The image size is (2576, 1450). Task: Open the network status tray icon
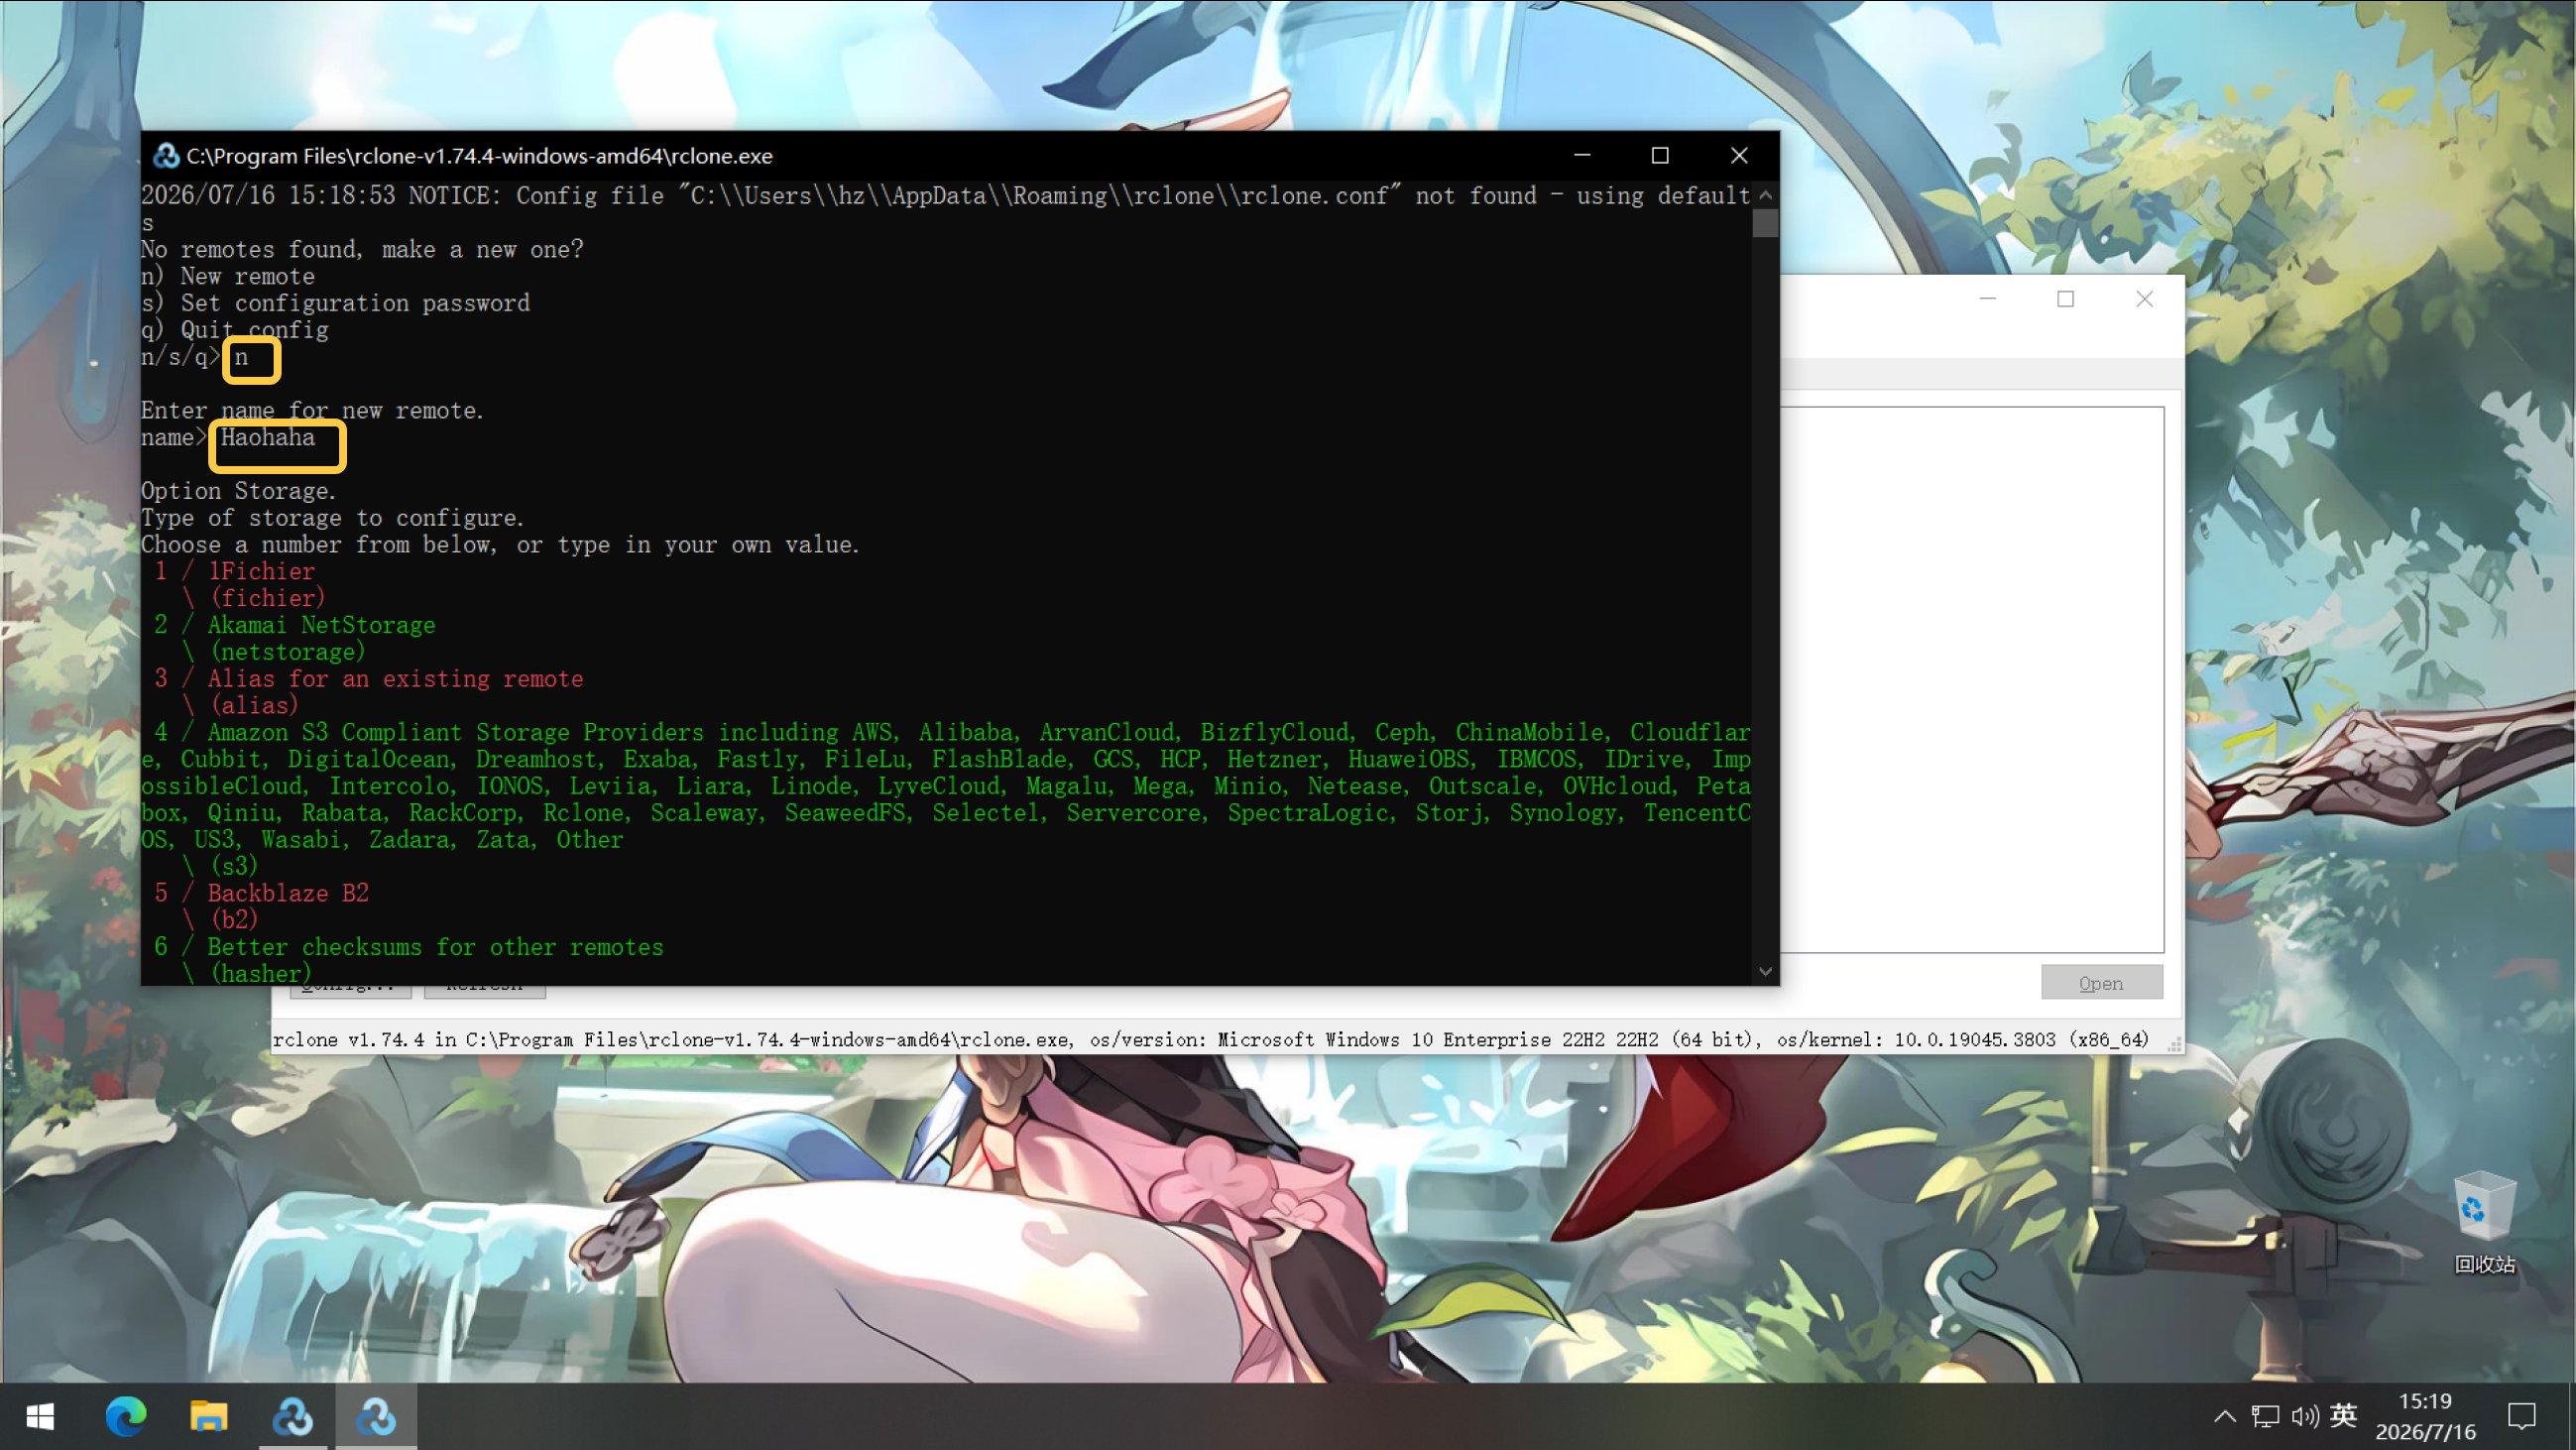[x=2265, y=1416]
